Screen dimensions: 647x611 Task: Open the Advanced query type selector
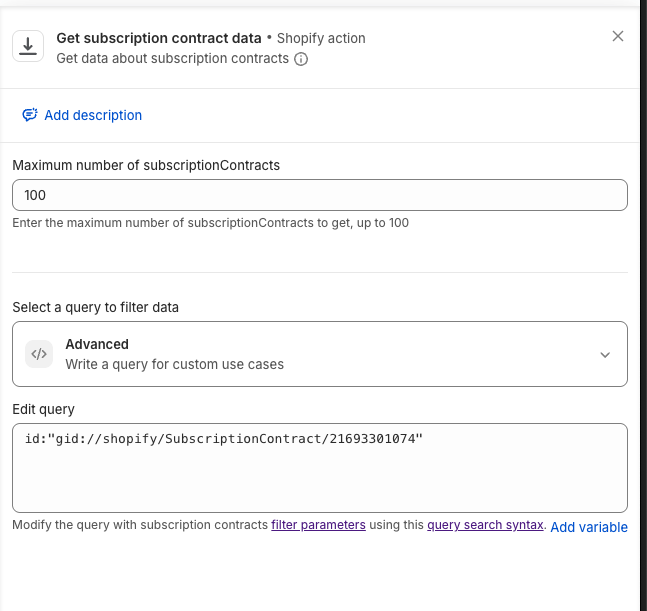[x=320, y=354]
